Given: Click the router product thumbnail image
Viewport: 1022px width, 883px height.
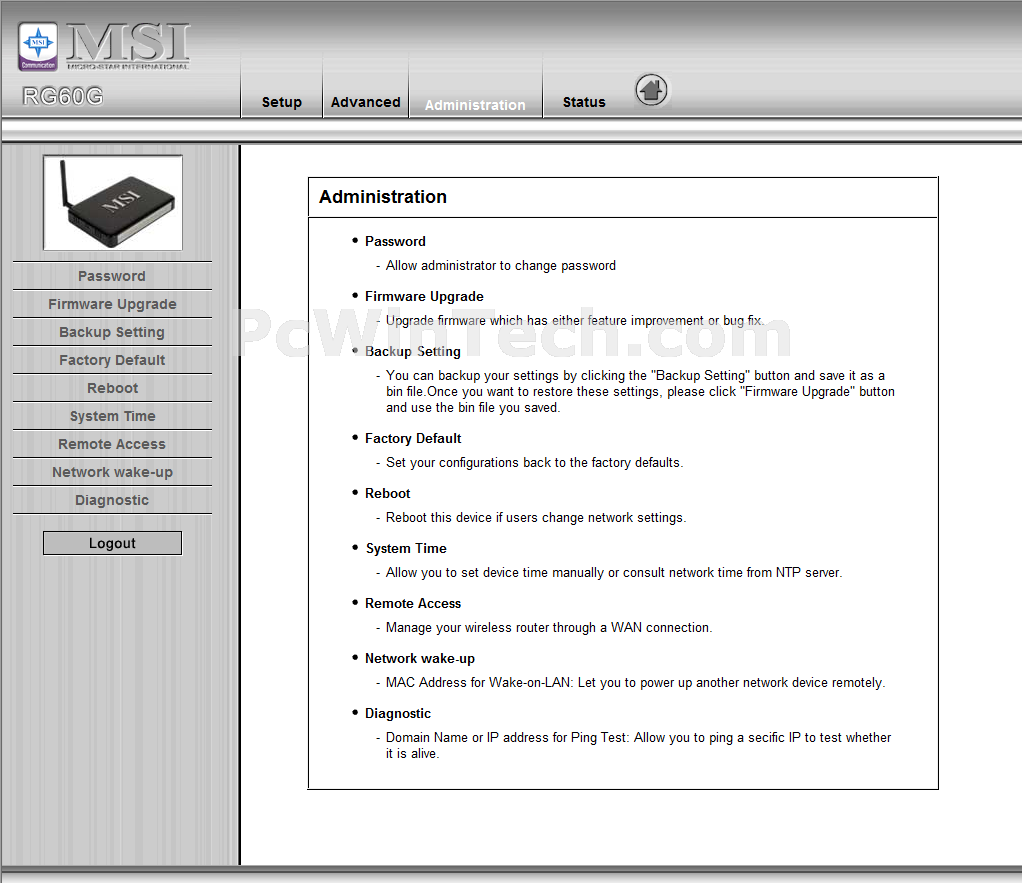Looking at the screenshot, I should [x=113, y=203].
